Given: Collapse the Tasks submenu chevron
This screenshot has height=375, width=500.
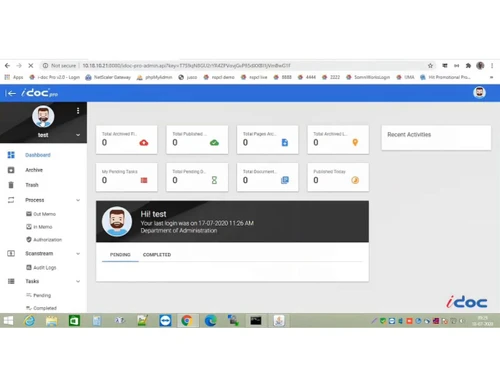Looking at the screenshot, I should click(x=78, y=281).
